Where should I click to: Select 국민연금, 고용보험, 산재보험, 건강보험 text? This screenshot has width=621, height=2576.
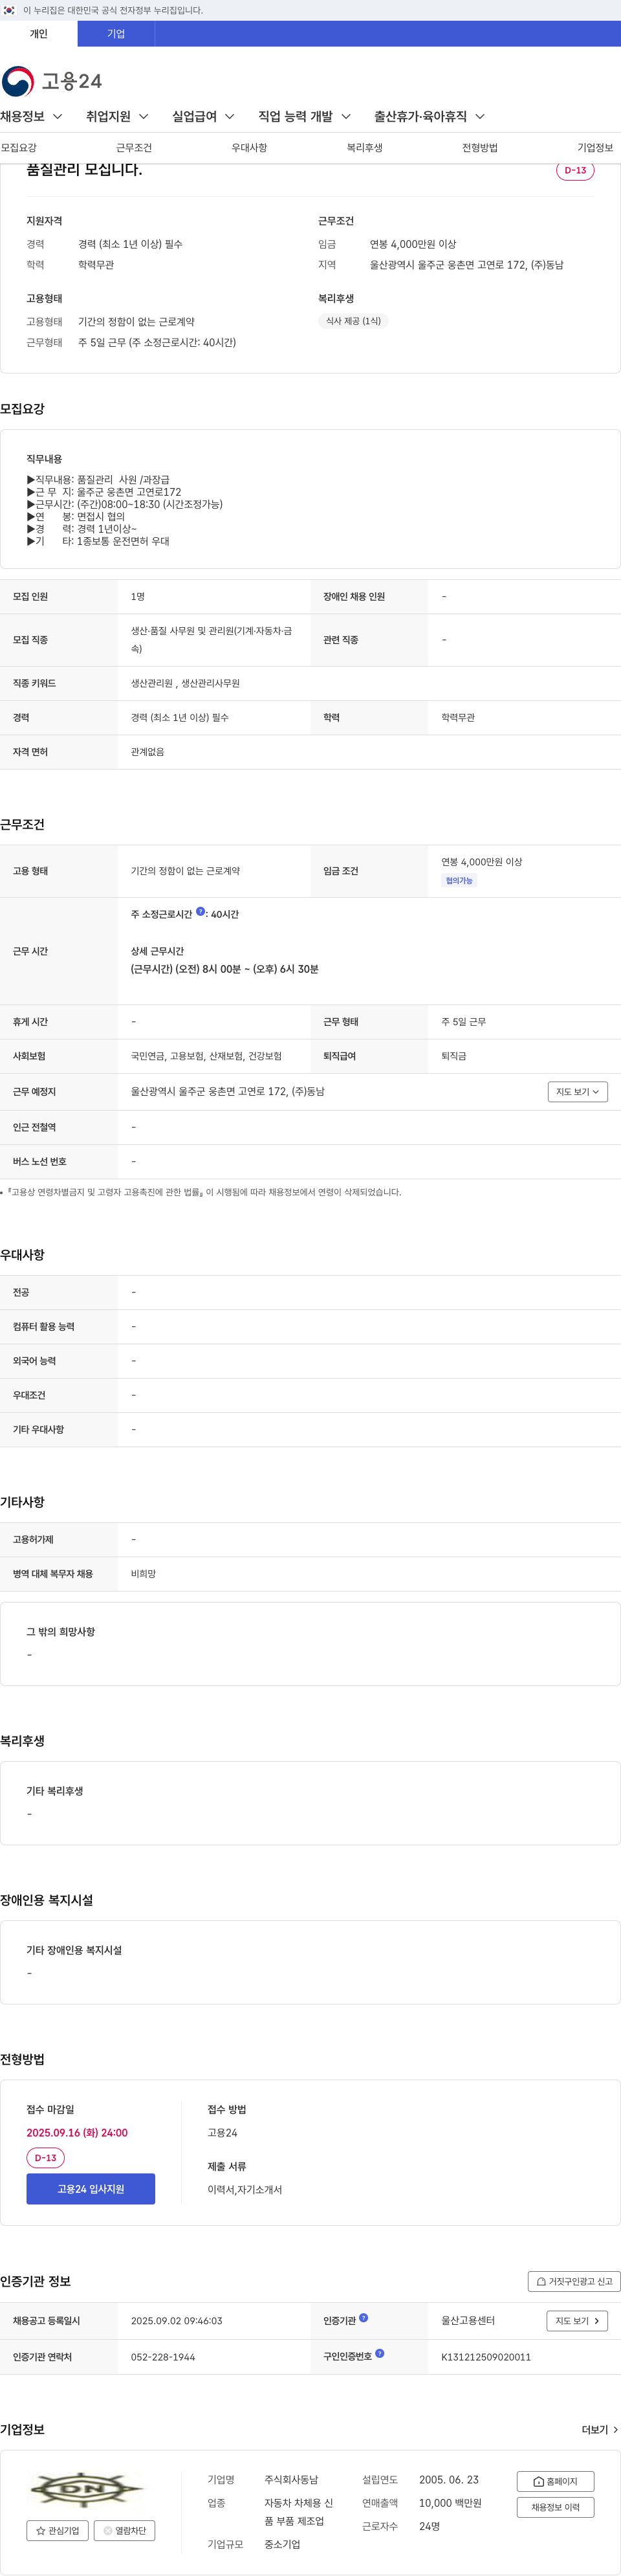click(206, 1056)
